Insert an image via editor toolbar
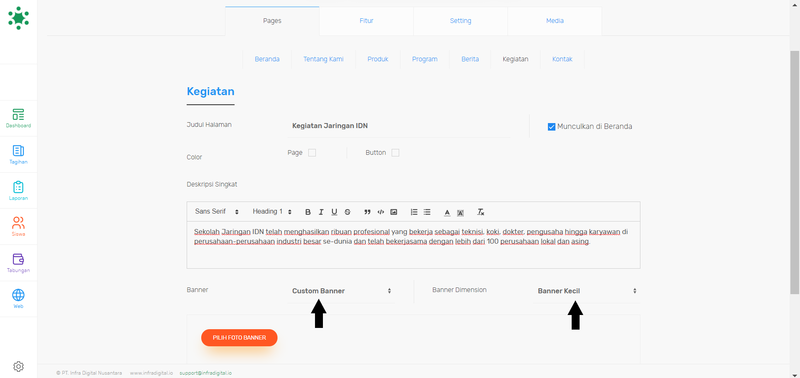 (394, 212)
